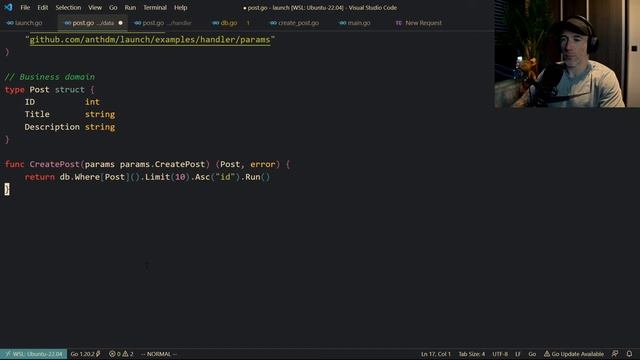Click the CreatePost function name
640x360 pixels.
(x=54, y=164)
